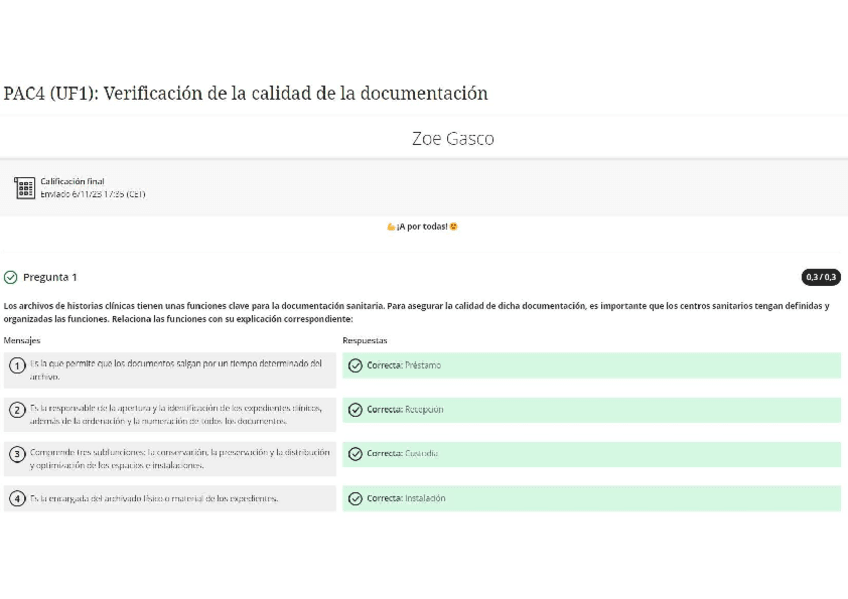The width and height of the screenshot is (848, 599).
Task: Click the Calificación final grade sheet icon
Action: pos(24,188)
